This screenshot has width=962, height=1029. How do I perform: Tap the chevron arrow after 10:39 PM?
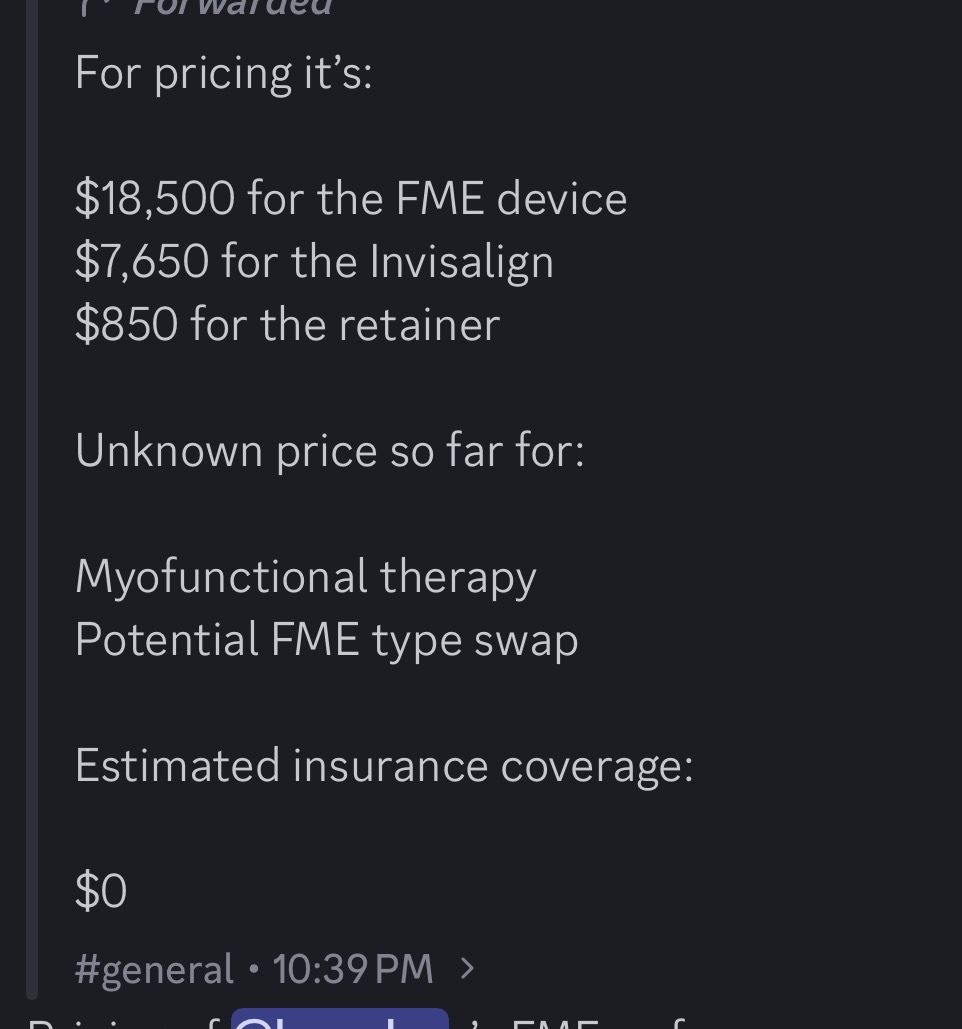click(466, 968)
